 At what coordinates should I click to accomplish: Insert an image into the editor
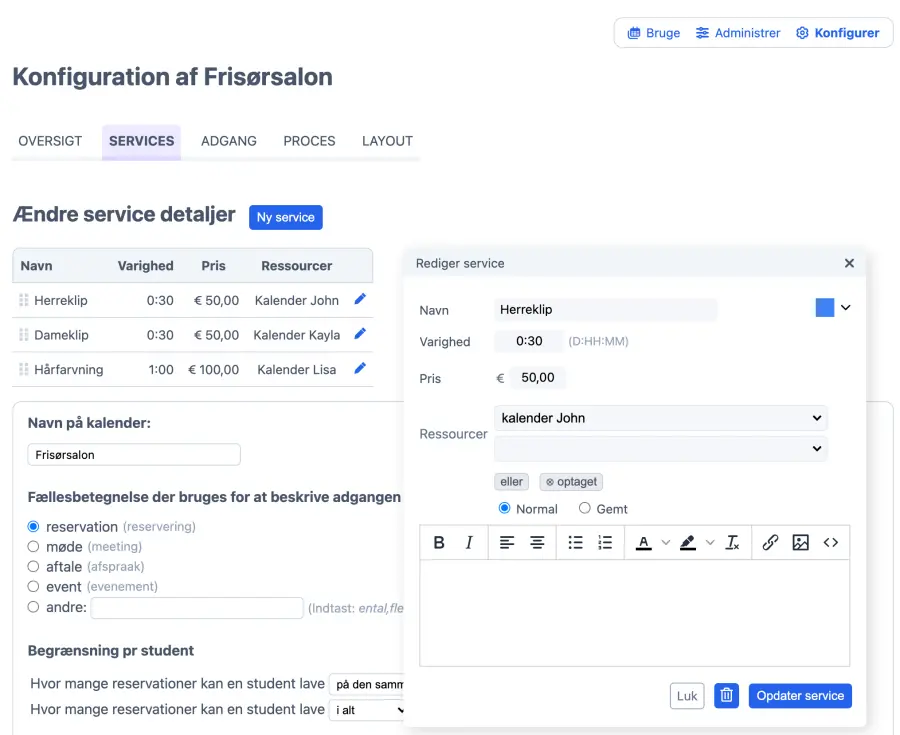tap(800, 543)
